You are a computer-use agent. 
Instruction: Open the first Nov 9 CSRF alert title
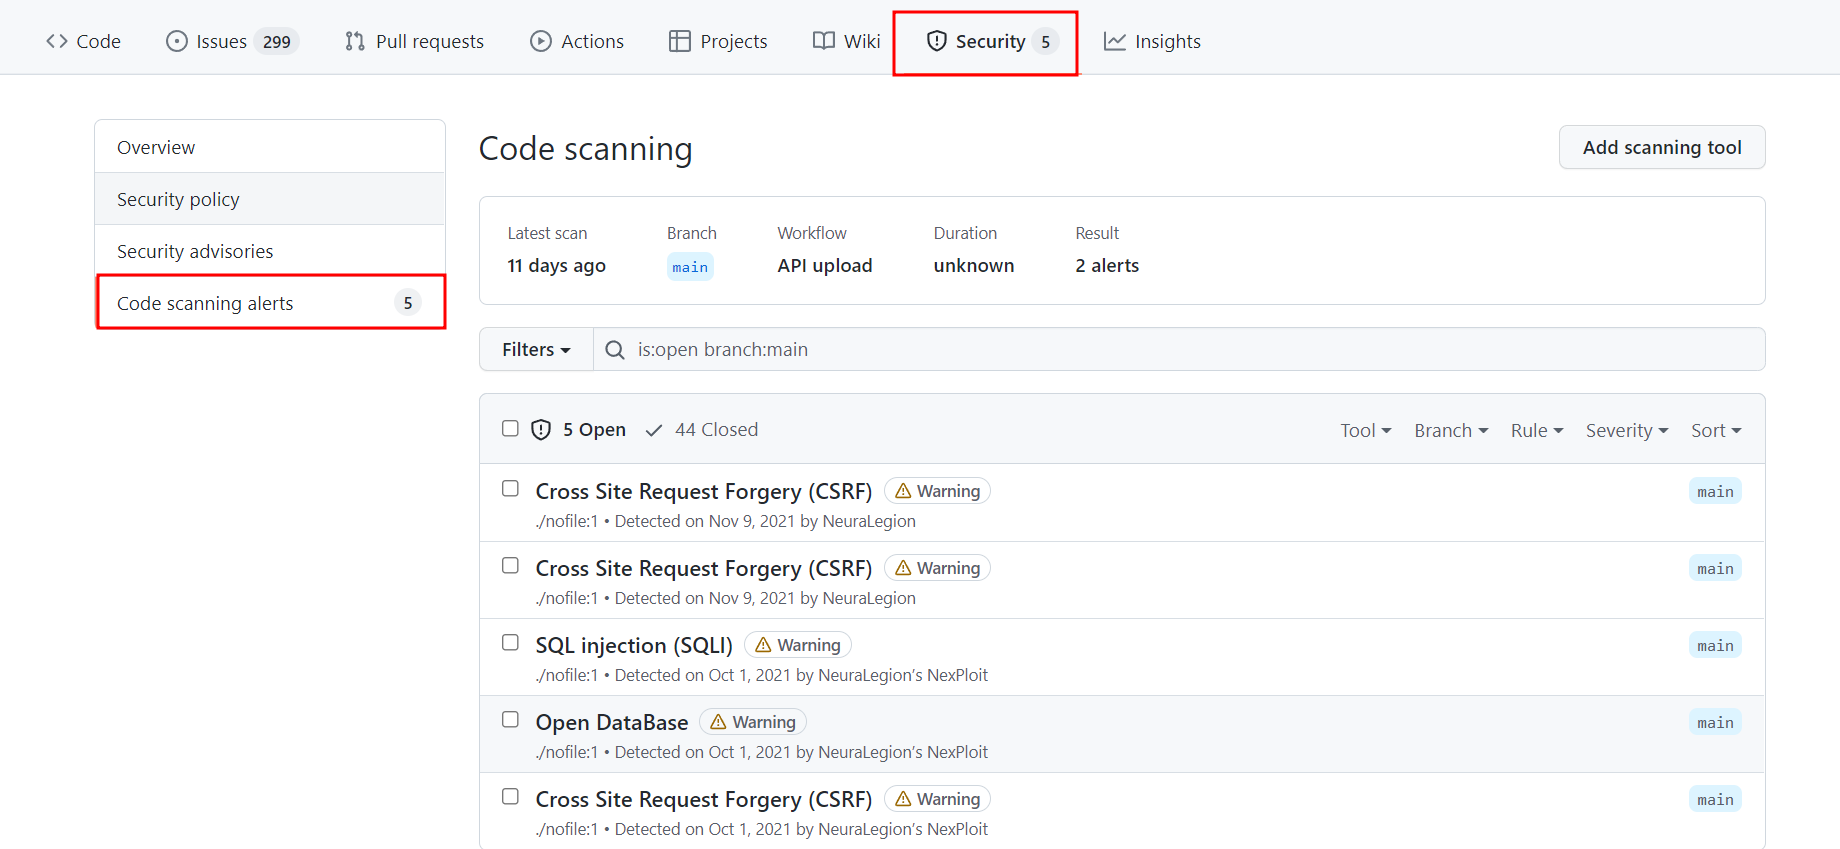point(704,491)
